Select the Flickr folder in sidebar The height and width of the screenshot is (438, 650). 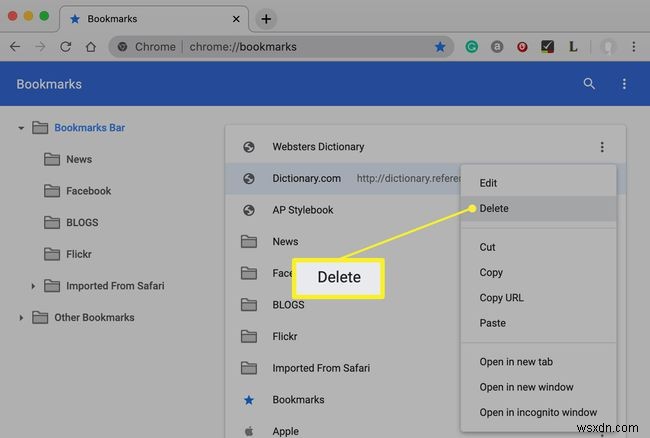tap(79, 254)
